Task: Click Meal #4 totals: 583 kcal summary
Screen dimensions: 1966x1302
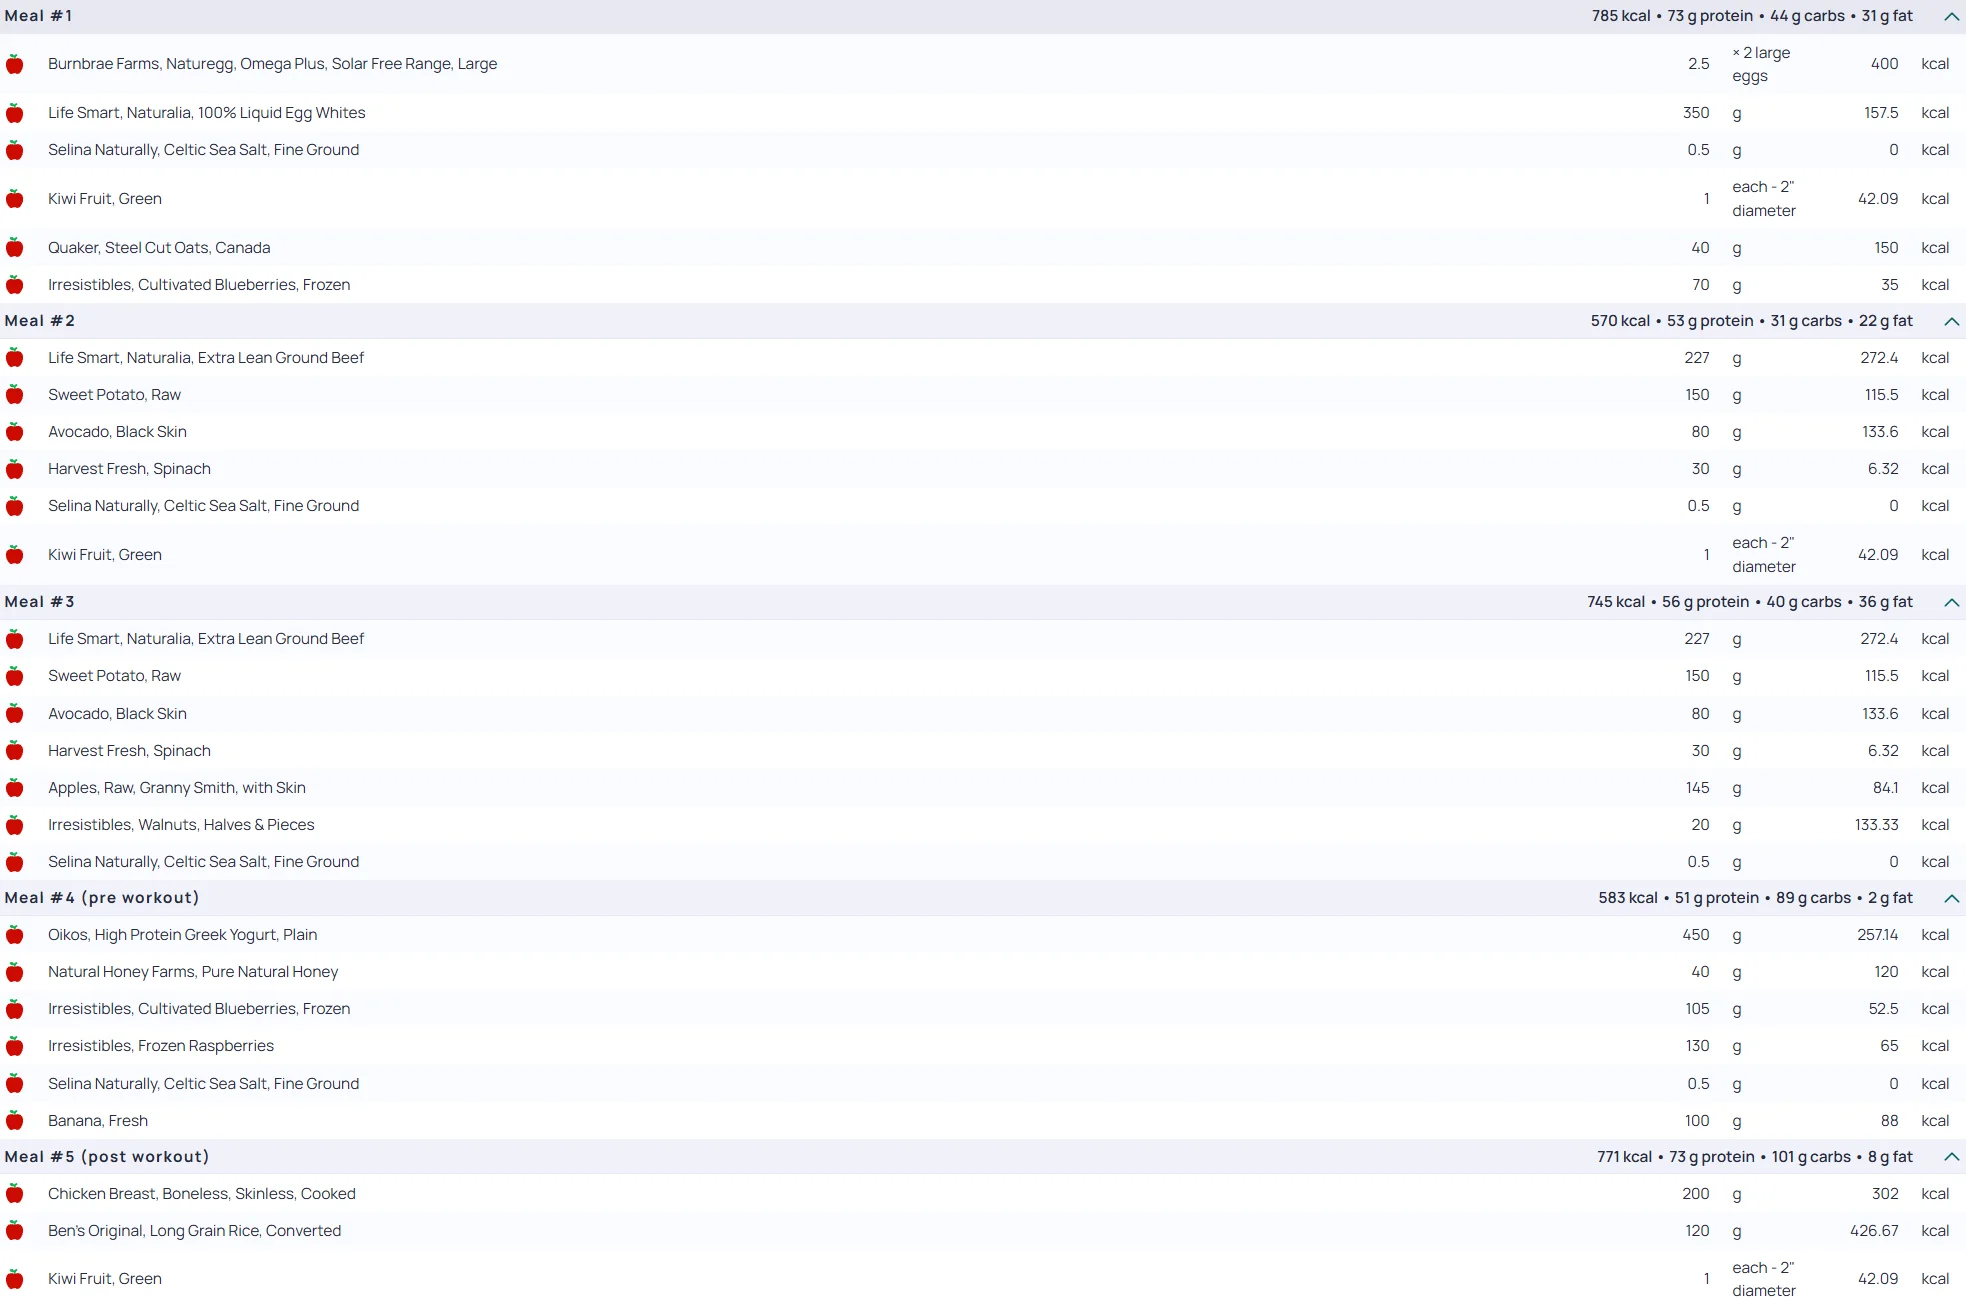Action: pyautogui.click(x=1755, y=898)
